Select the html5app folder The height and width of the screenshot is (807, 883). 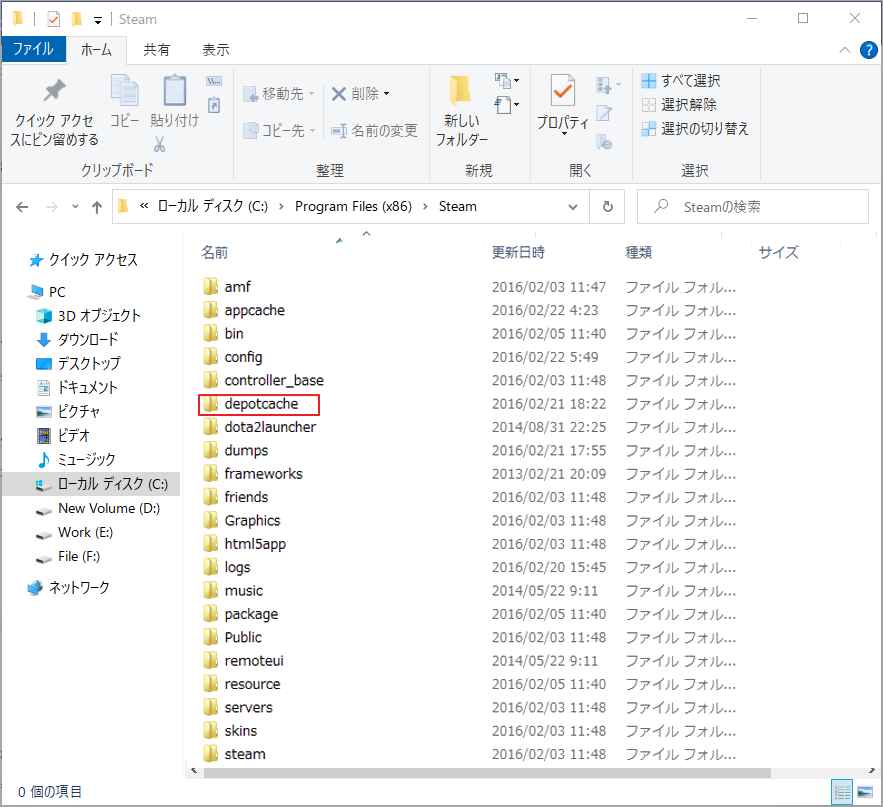click(x=244, y=544)
